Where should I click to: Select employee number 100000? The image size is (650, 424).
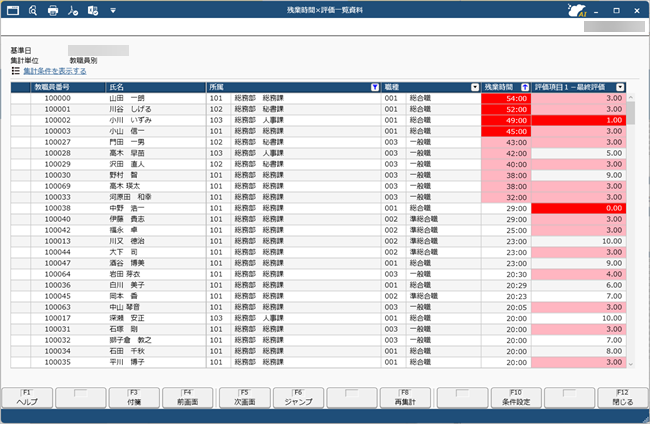58,98
